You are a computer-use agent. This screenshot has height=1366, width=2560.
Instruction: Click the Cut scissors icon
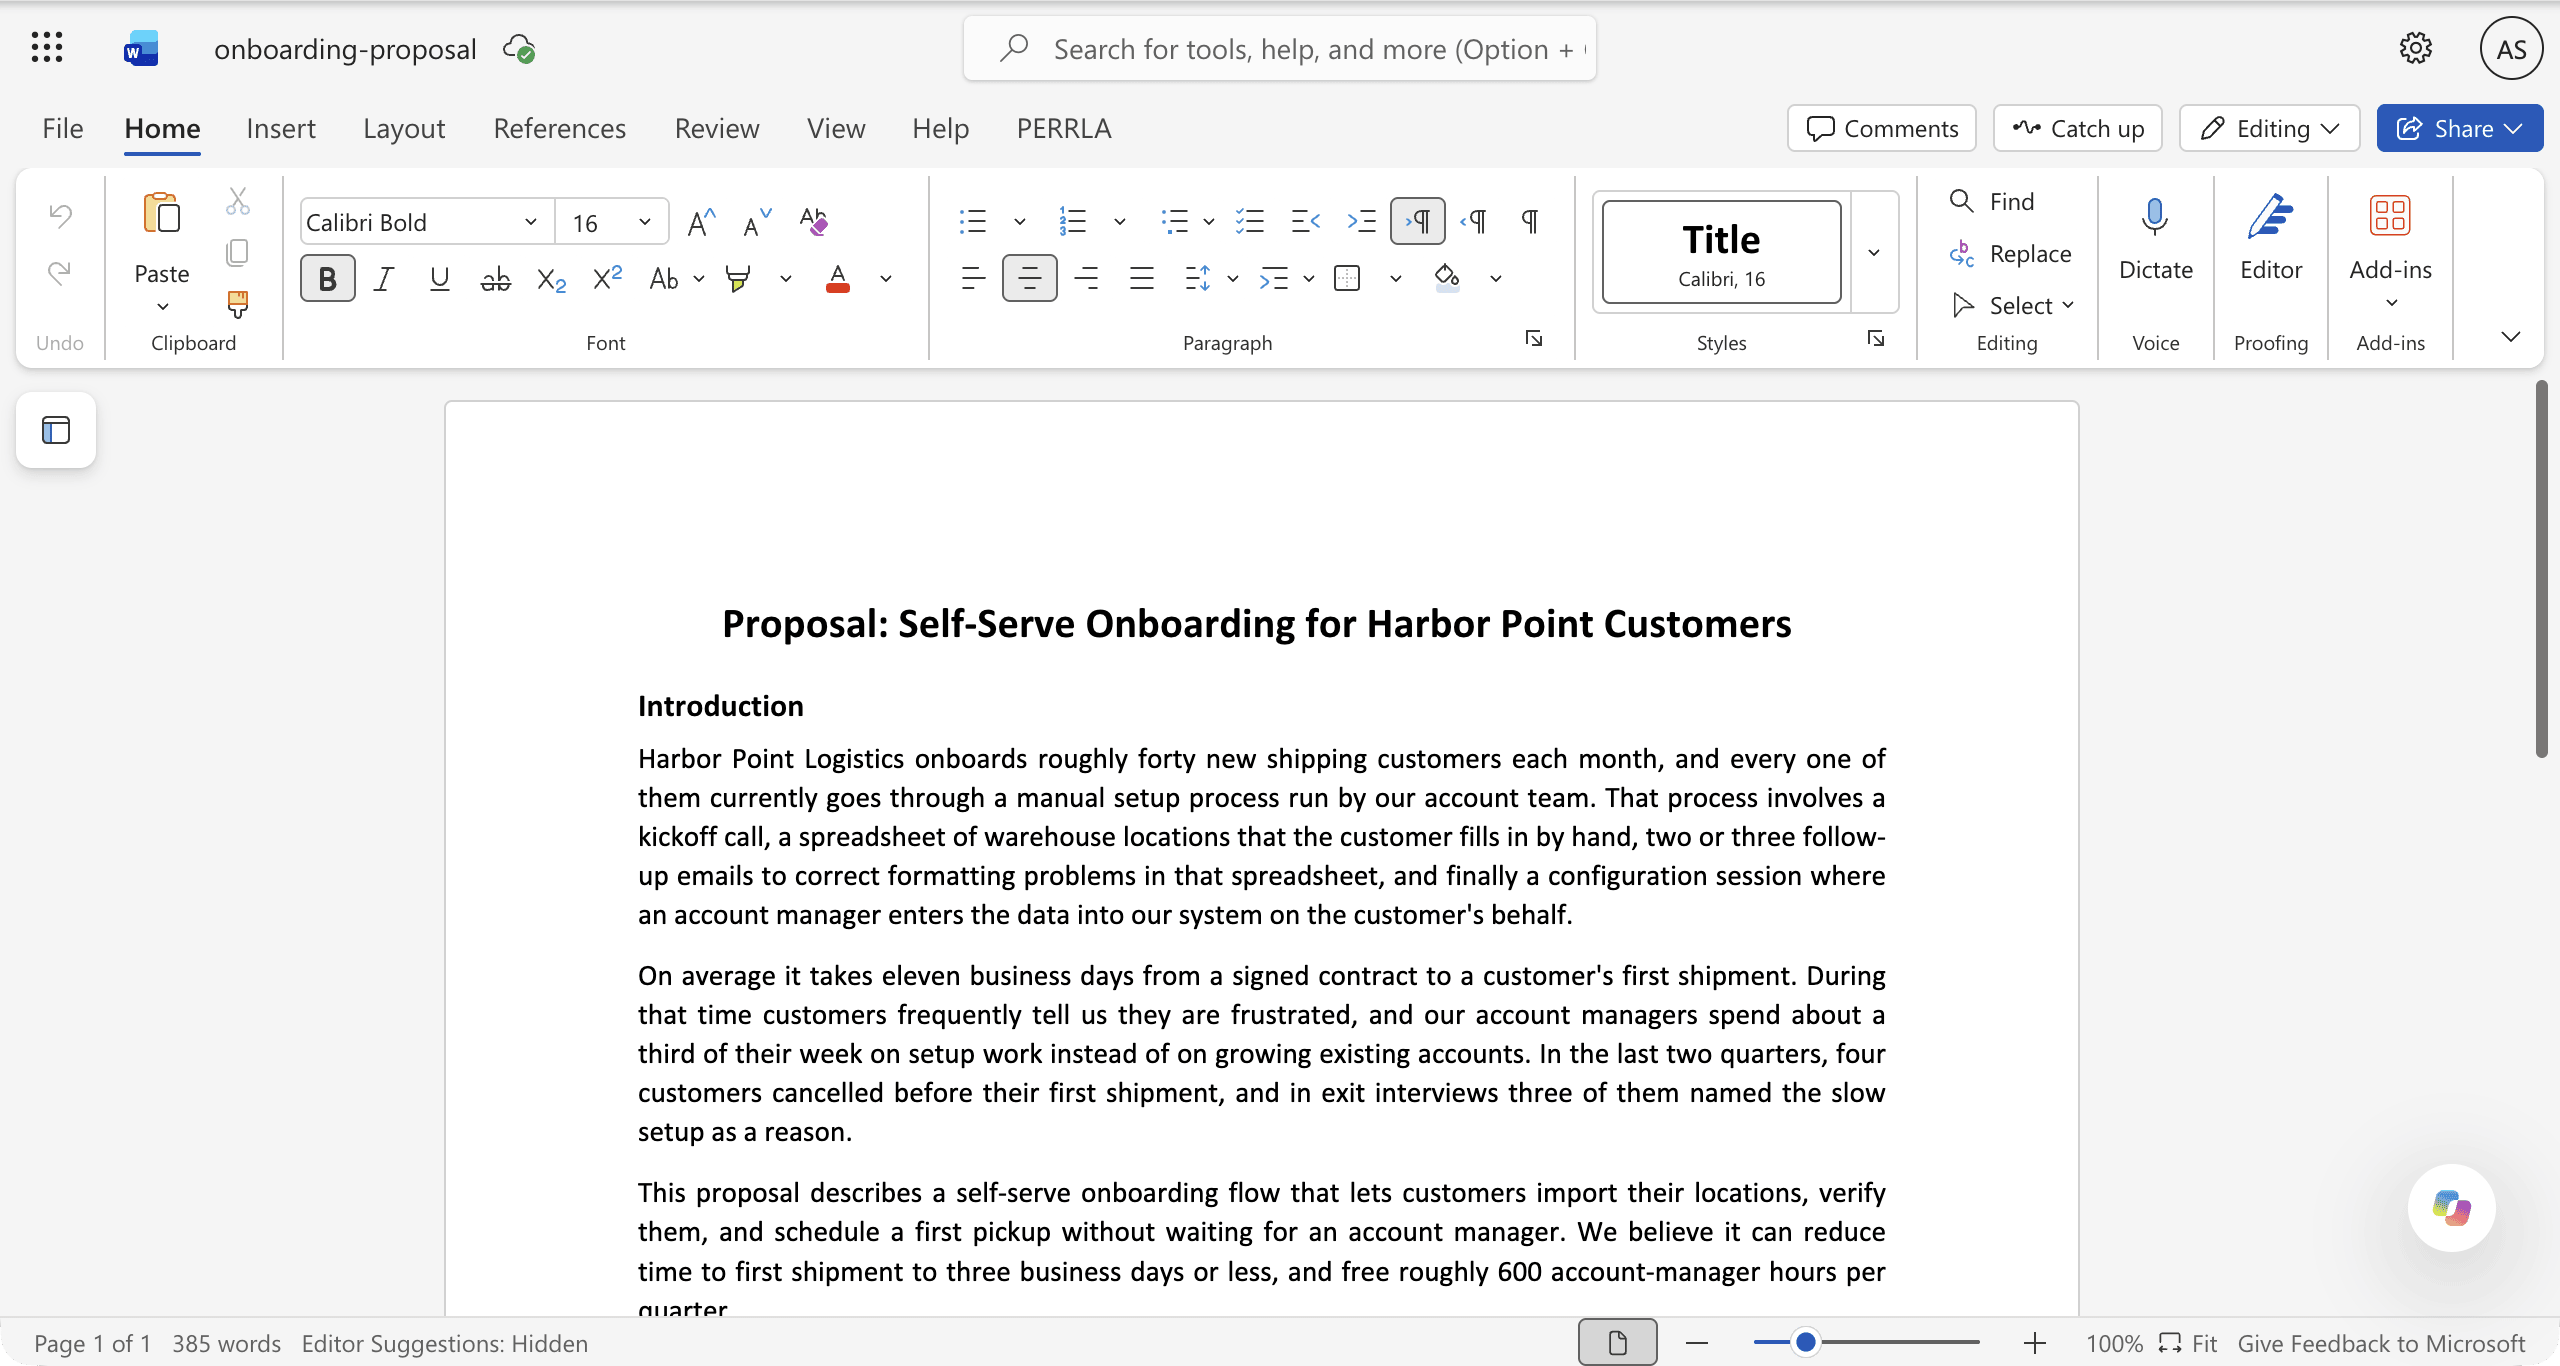[x=237, y=201]
